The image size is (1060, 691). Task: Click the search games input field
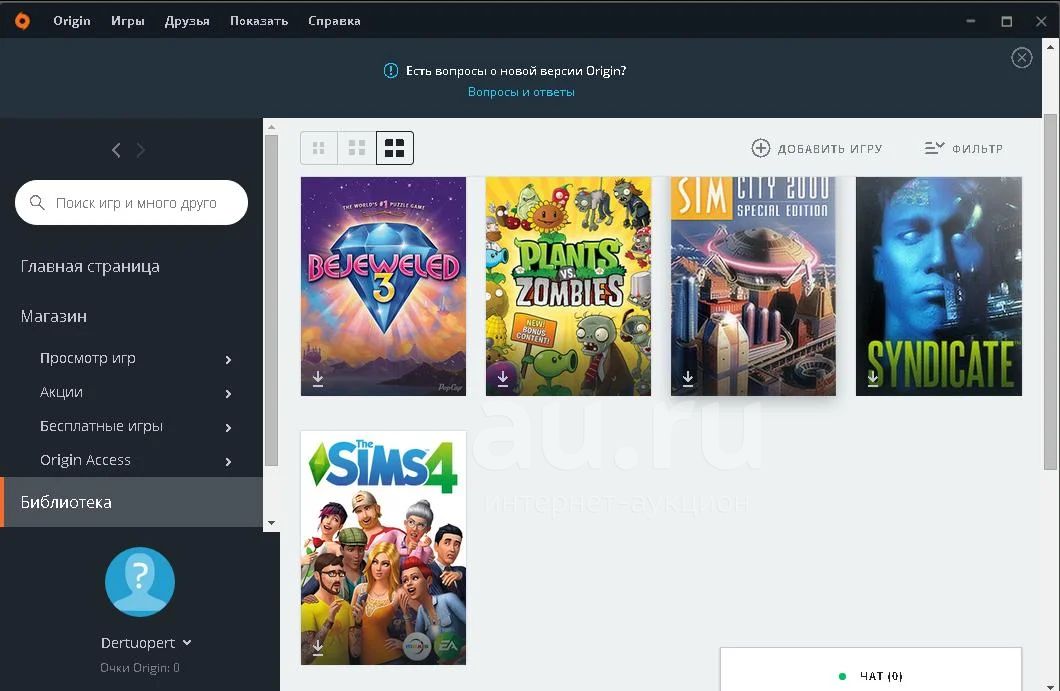coord(131,202)
